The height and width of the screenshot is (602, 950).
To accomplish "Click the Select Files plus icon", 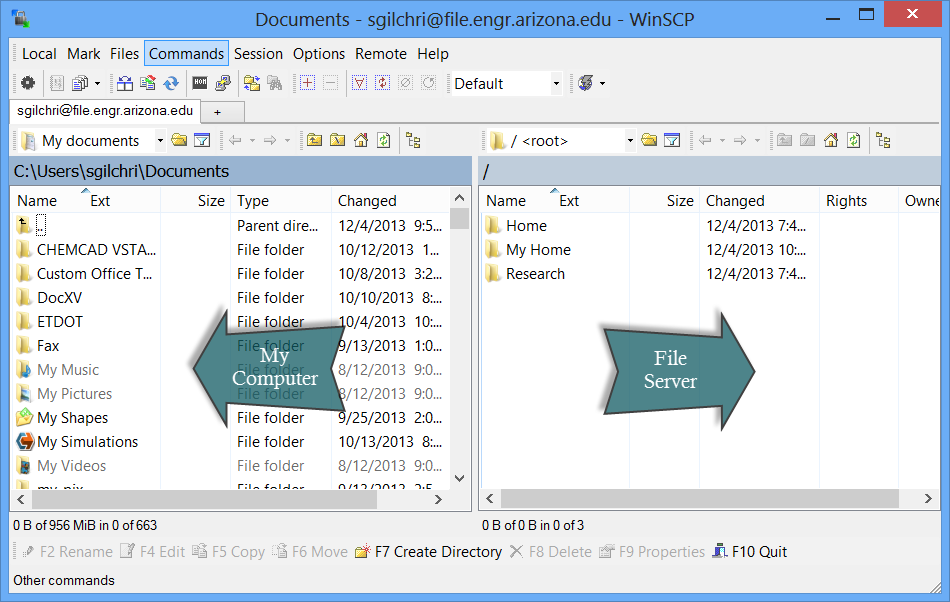I will 307,83.
